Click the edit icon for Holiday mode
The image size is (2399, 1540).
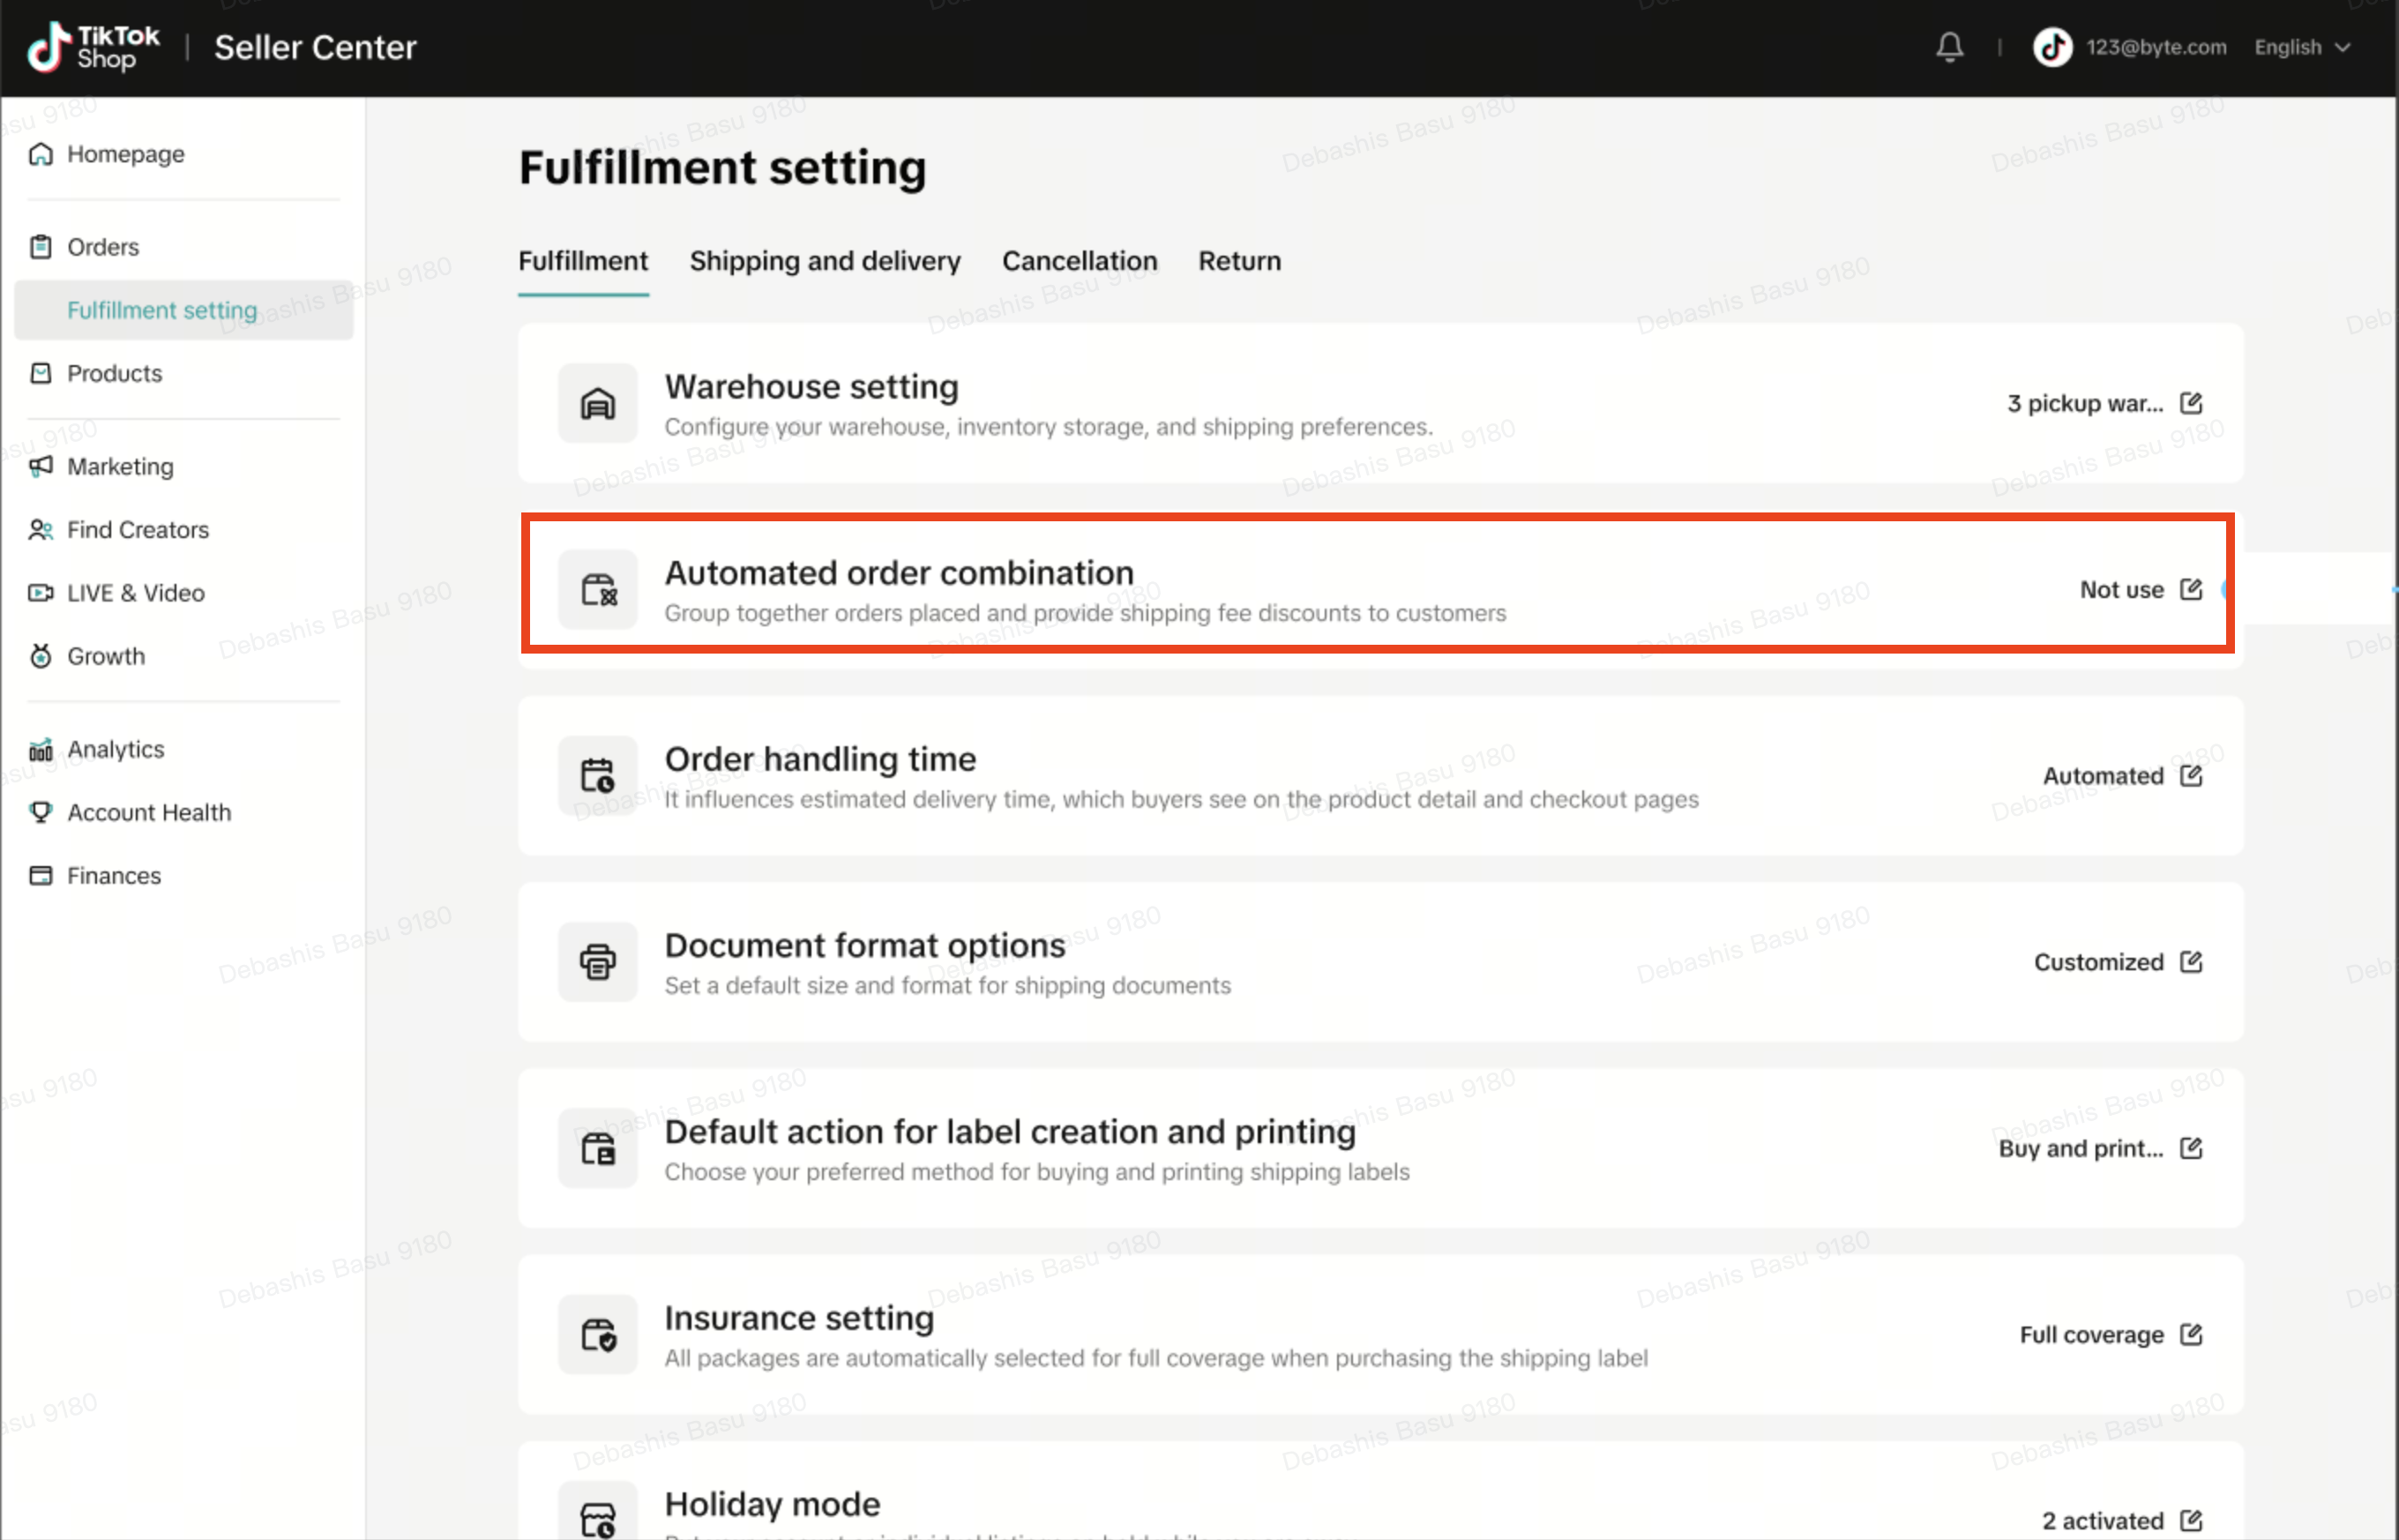coord(2191,1520)
